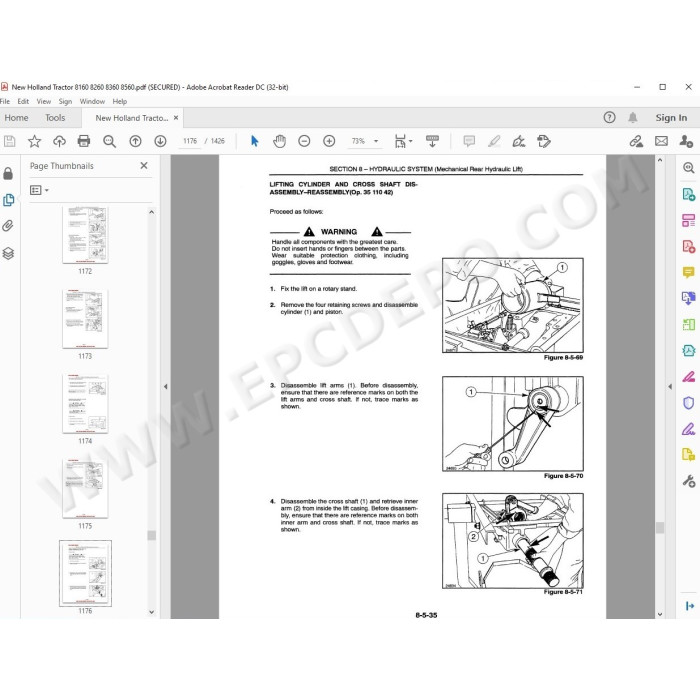Close the Page Thumbnails panel
The image size is (700, 700).
[144, 166]
